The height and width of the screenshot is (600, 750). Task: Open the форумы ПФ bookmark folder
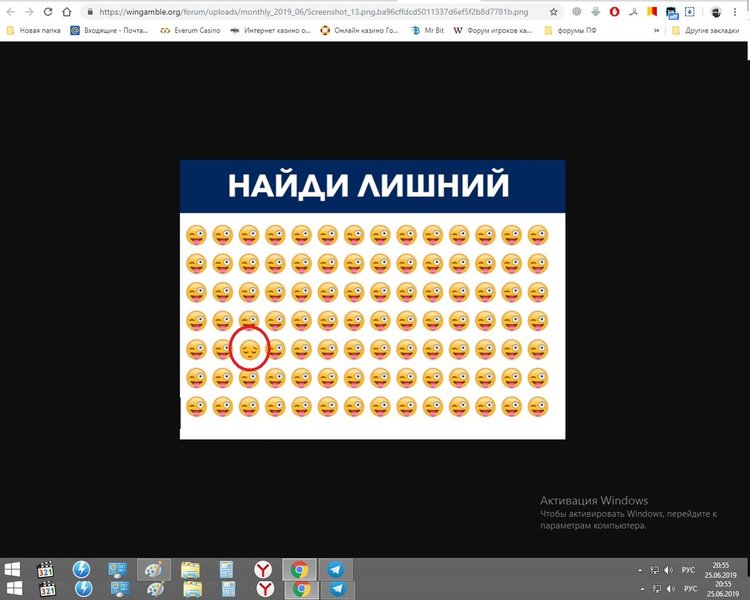point(581,31)
